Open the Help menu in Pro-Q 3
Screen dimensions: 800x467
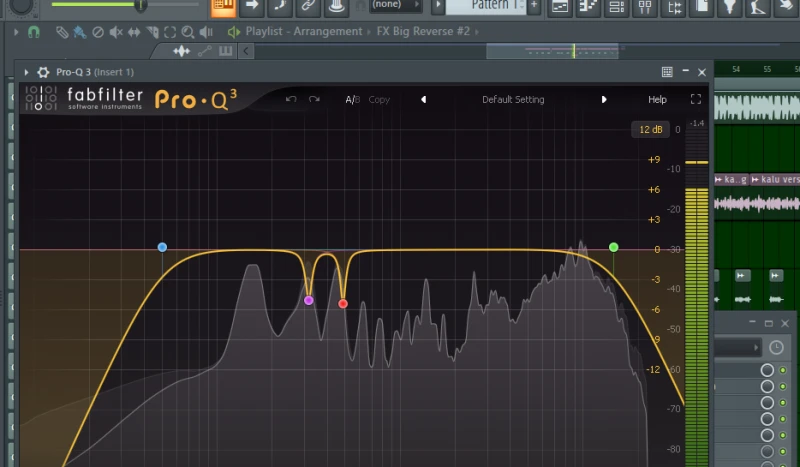pyautogui.click(x=657, y=100)
